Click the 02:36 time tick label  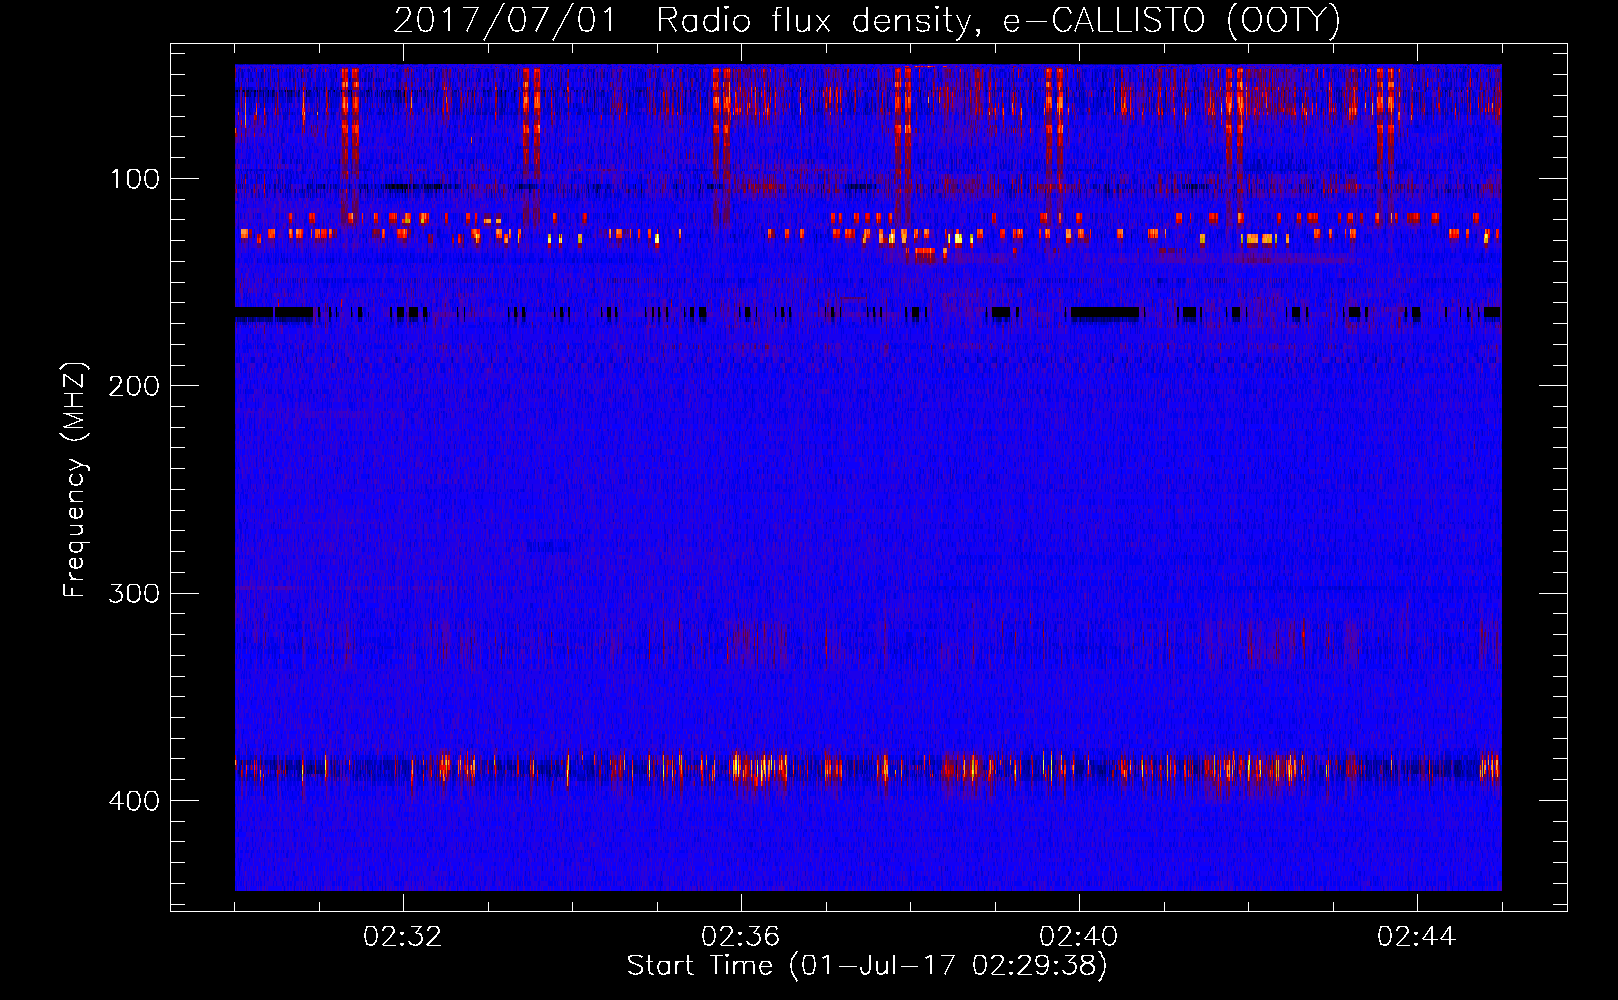point(741,937)
